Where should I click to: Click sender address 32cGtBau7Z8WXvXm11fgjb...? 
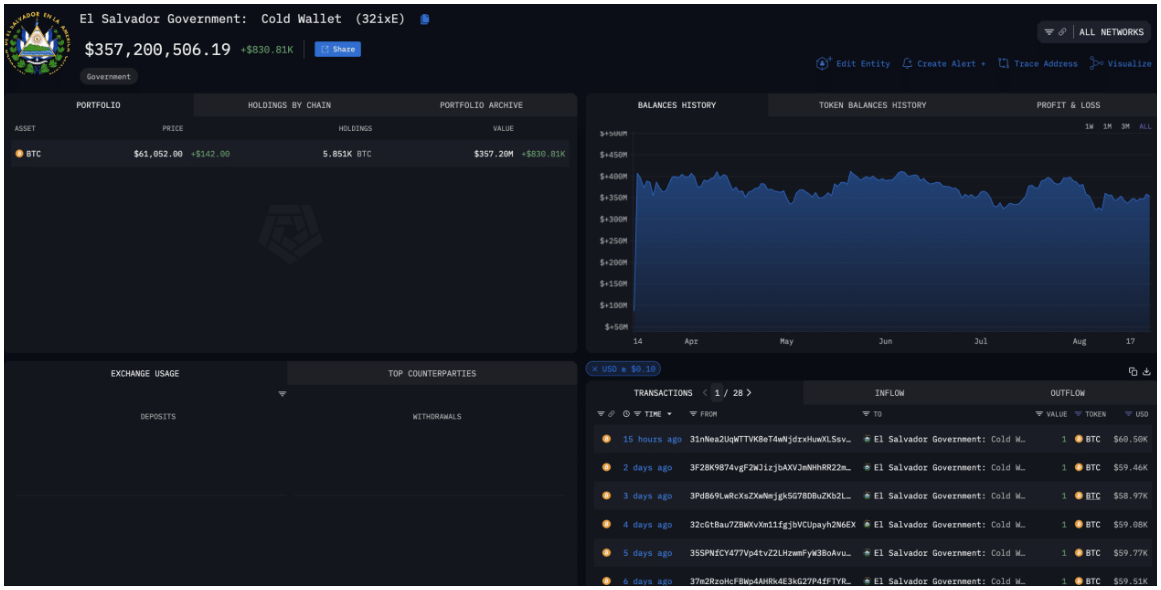click(x=772, y=524)
